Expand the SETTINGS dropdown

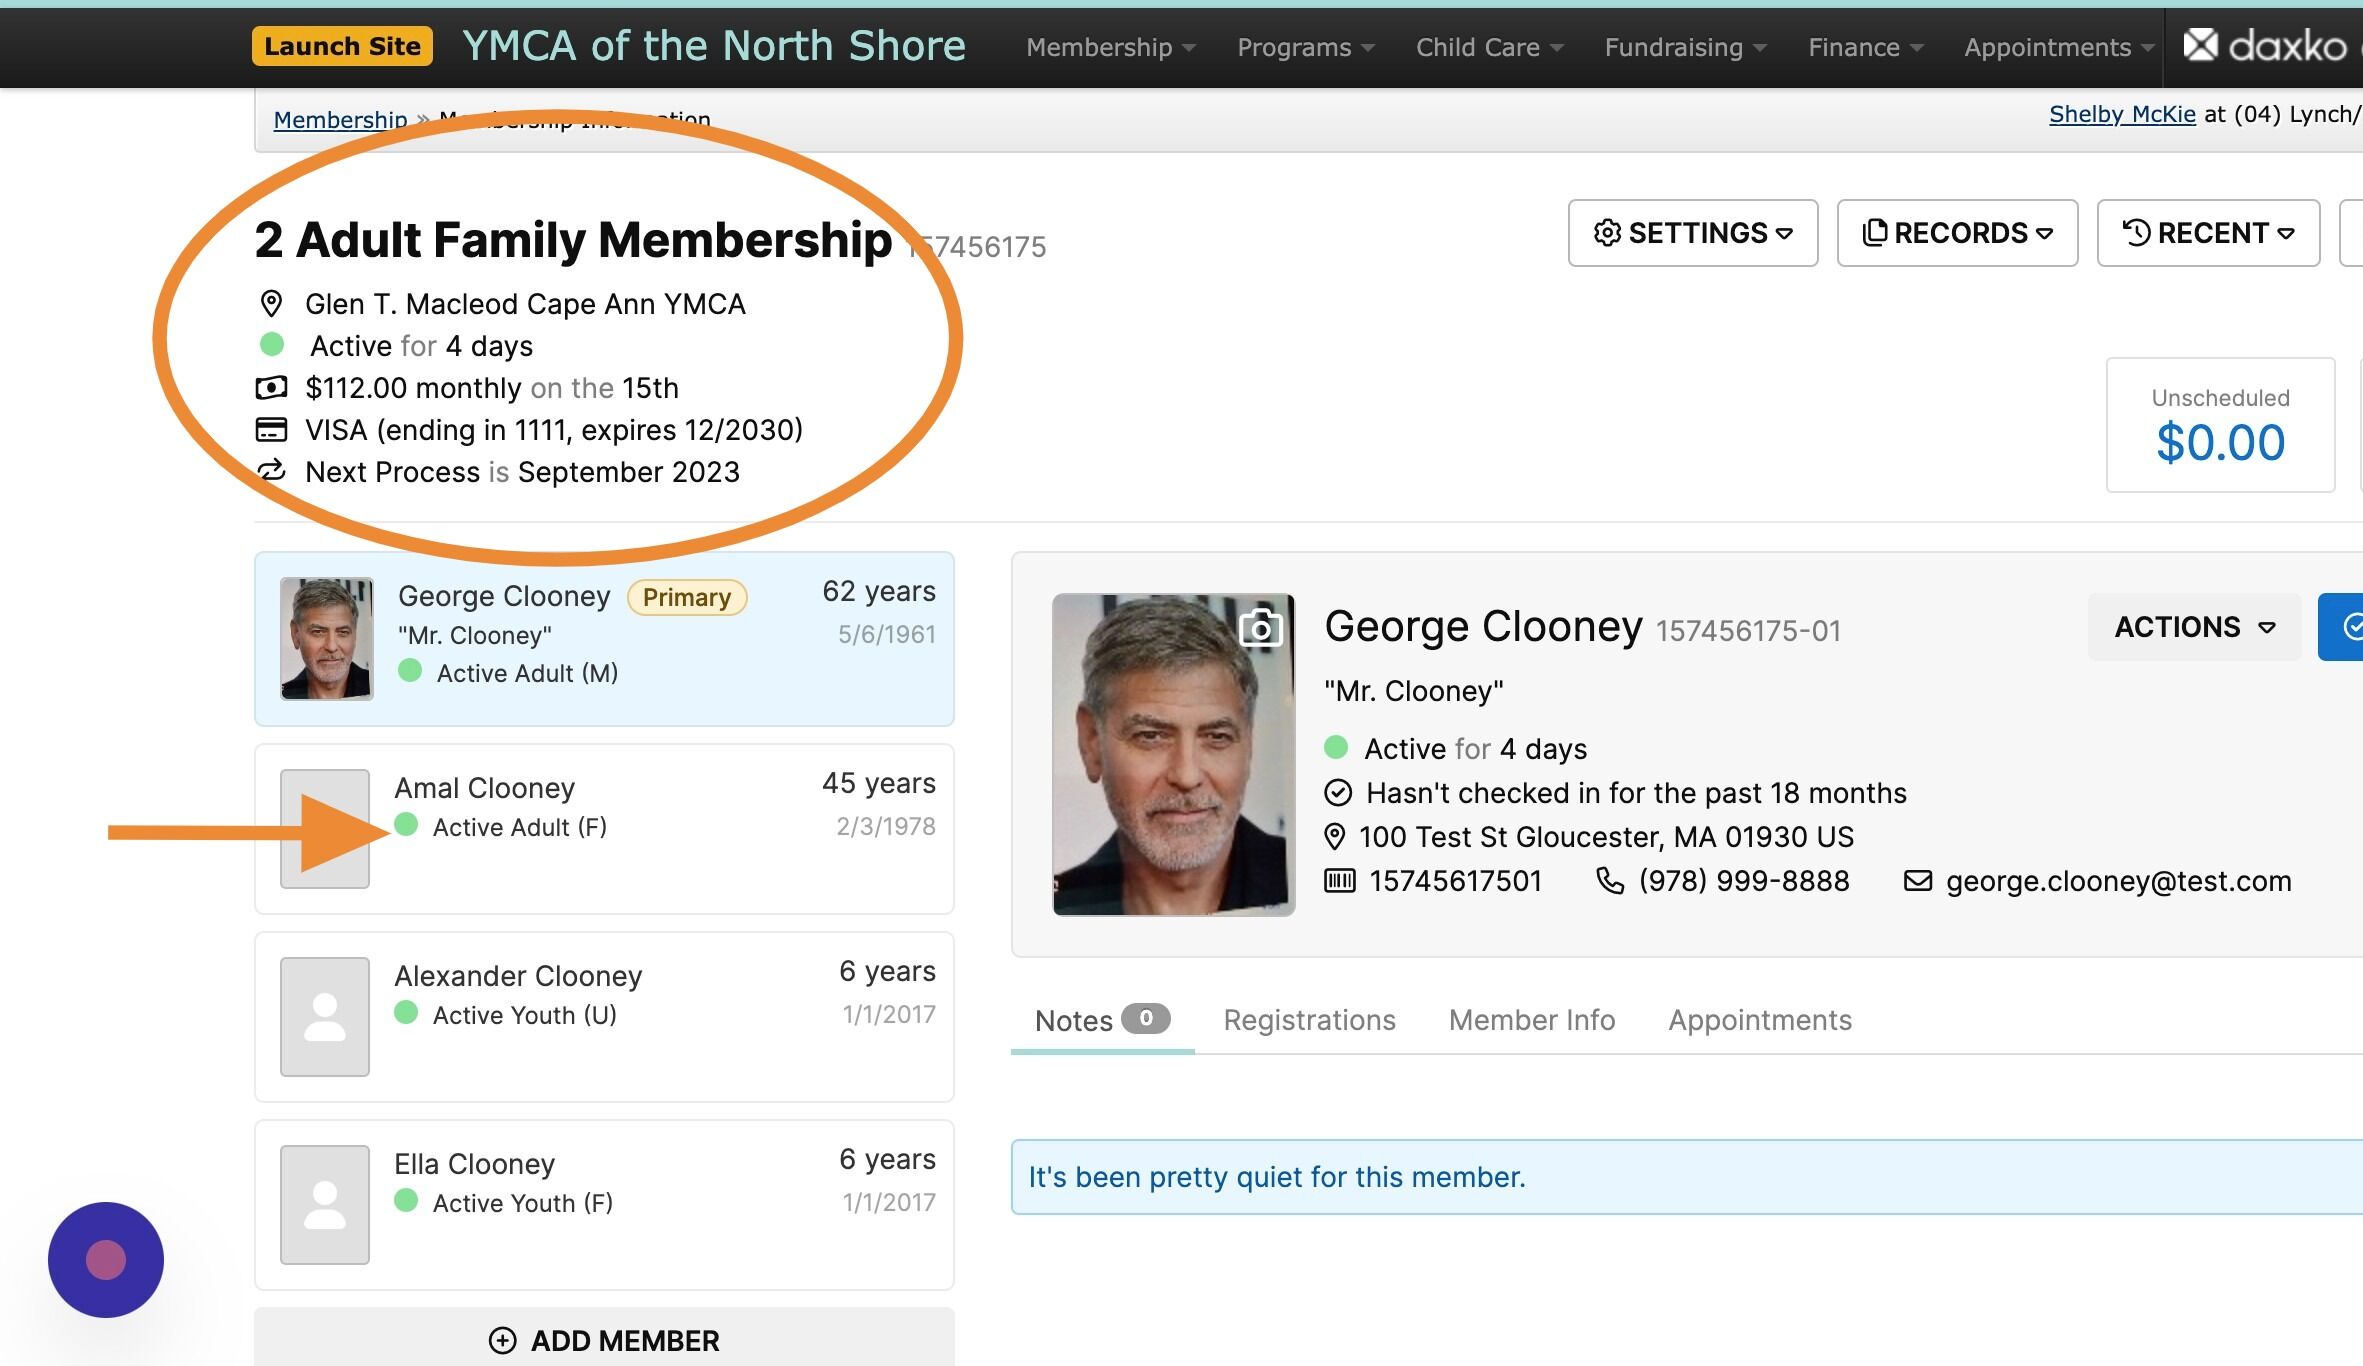[1692, 233]
